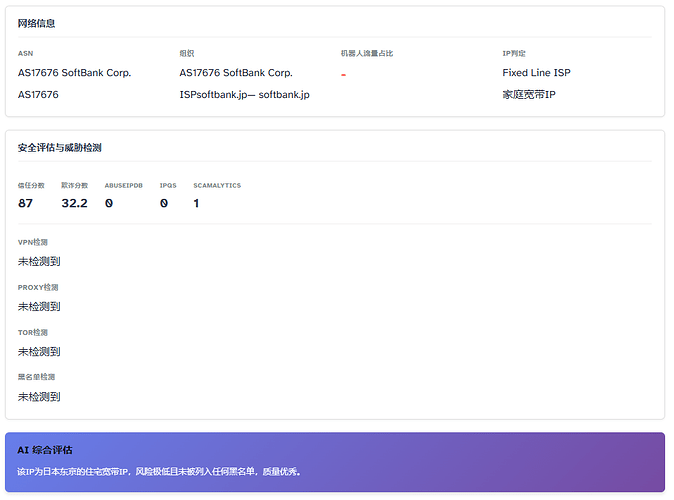
Task: Select 未检测到 under VPN检测
Action: point(39,262)
